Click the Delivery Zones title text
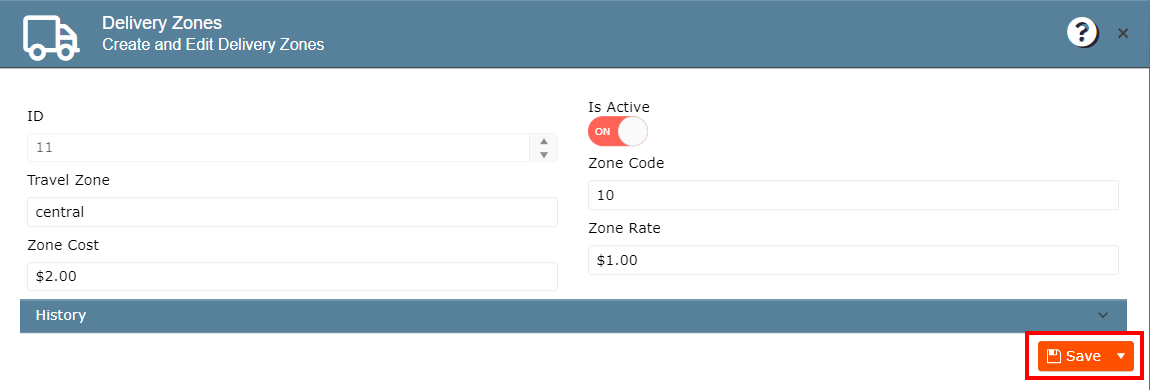Screen dimensions: 1150x390 pos(162,23)
